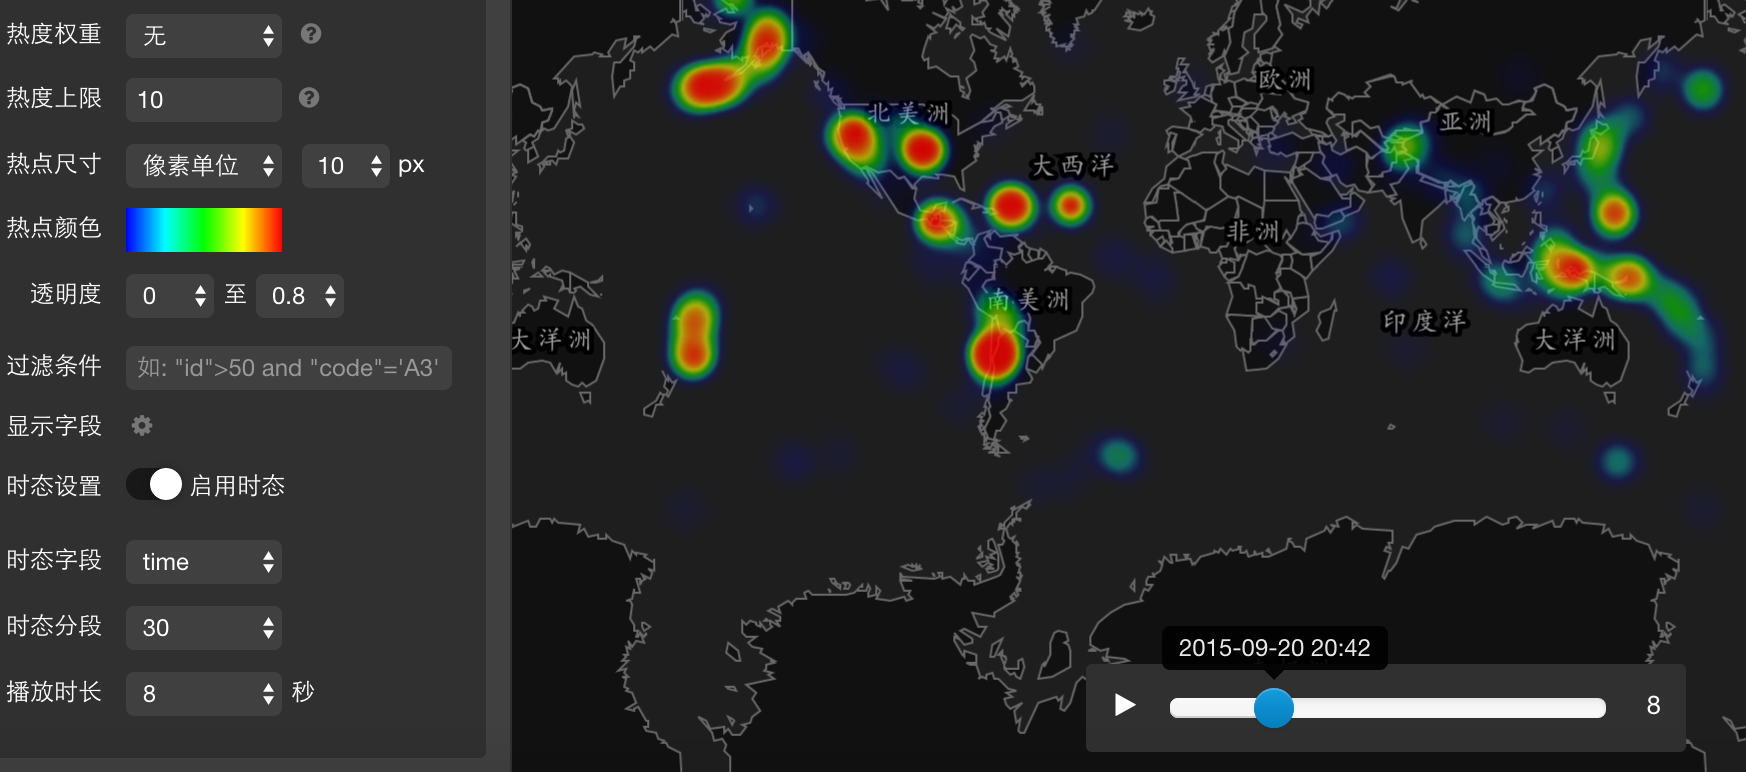The height and width of the screenshot is (772, 1746).
Task: Click the red heat spot over 南美洲
Action: click(x=994, y=352)
